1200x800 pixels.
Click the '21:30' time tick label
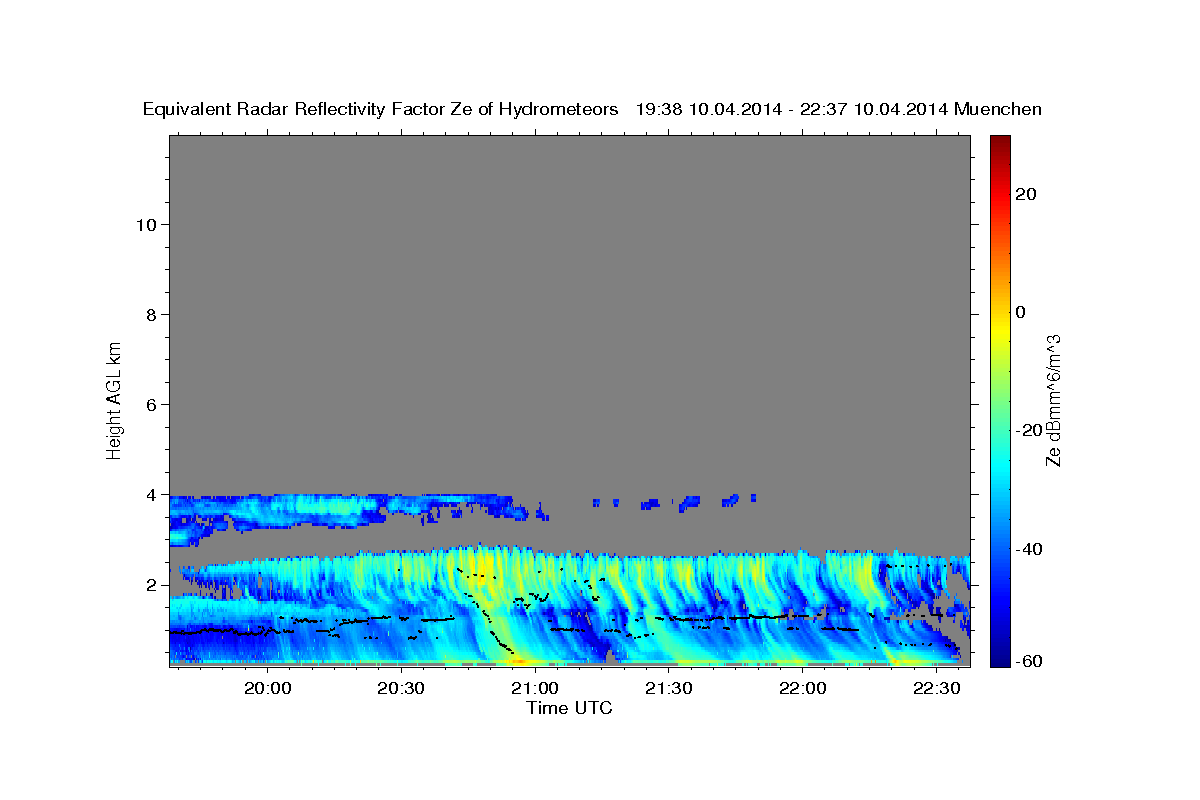(x=668, y=688)
